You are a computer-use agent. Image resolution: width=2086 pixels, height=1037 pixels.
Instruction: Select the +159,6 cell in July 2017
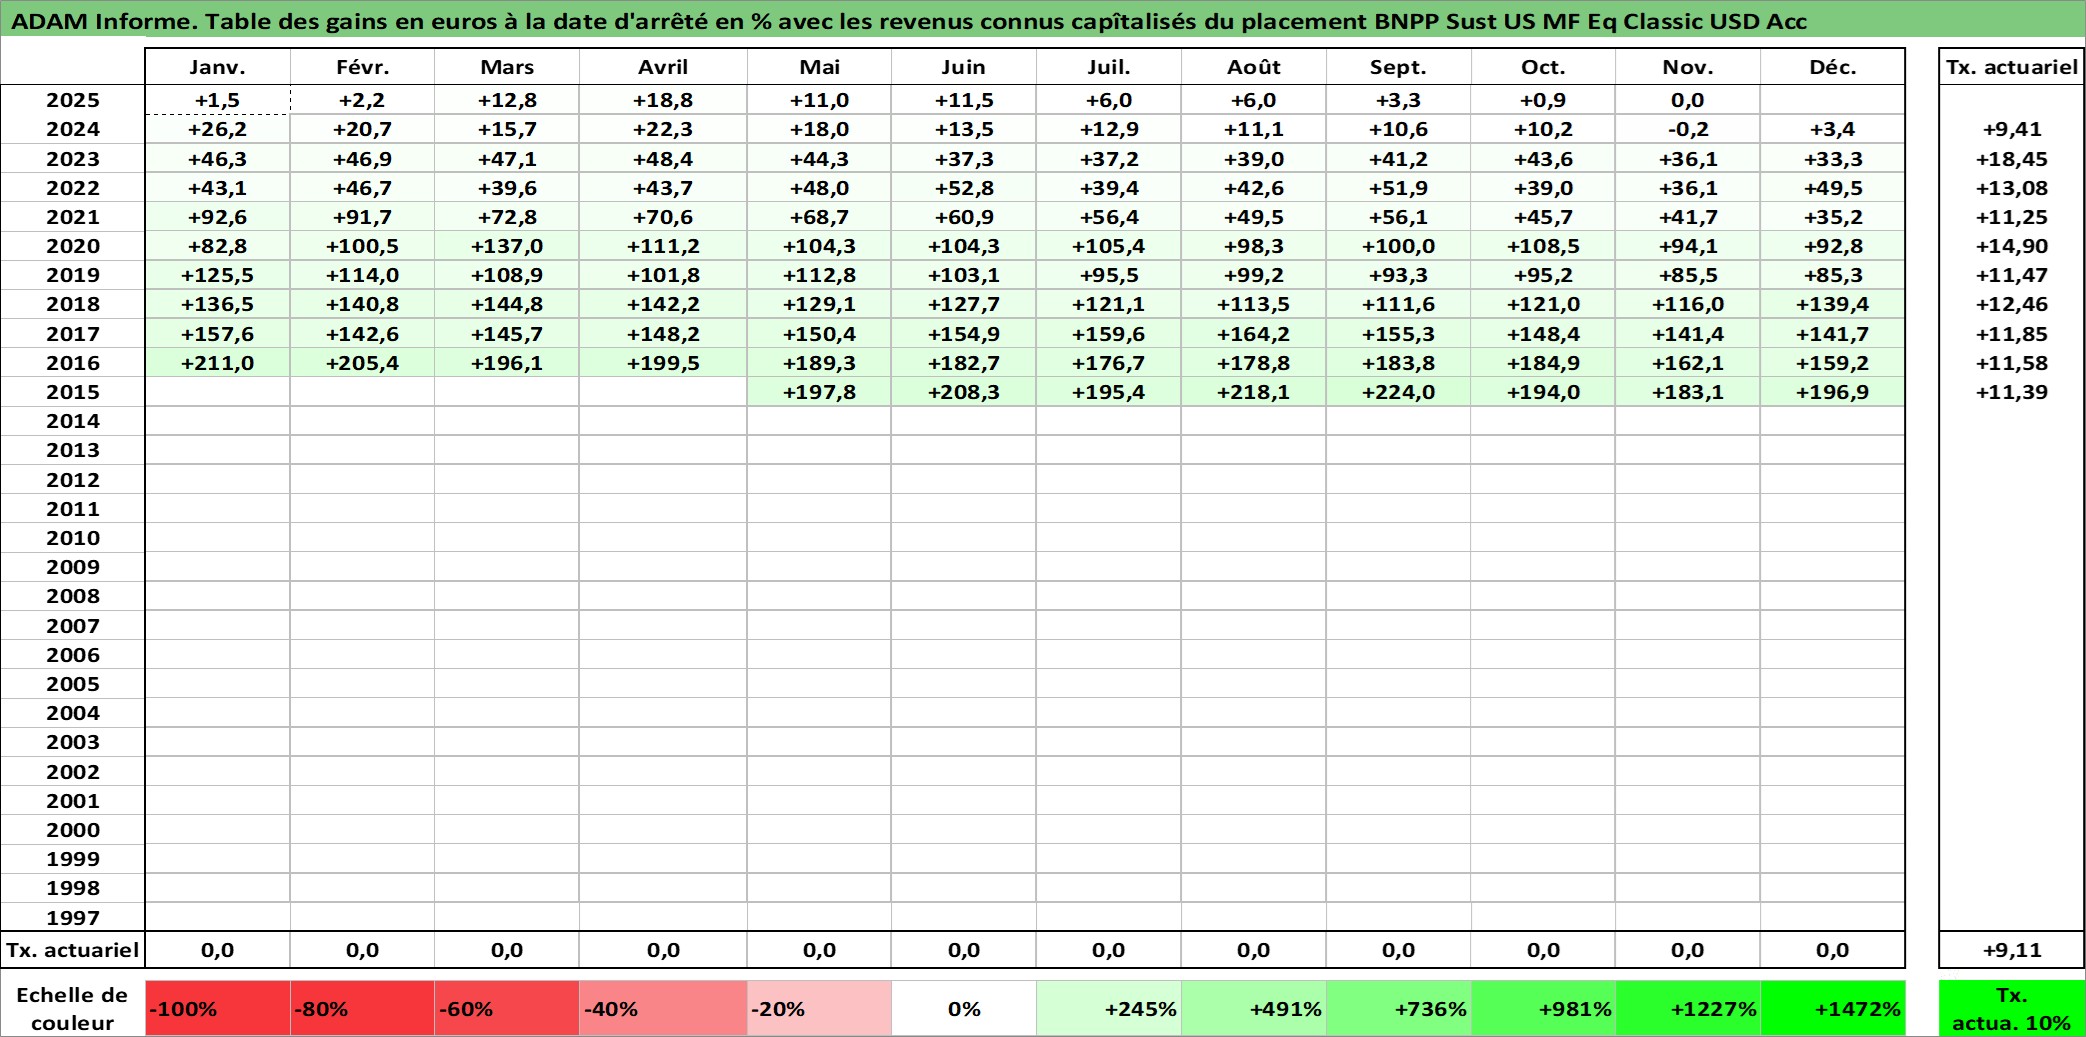[x=1108, y=334]
